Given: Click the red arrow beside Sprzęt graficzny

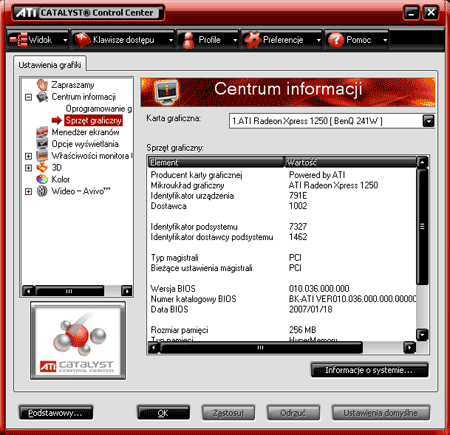Looking at the screenshot, I should pyautogui.click(x=57, y=120).
